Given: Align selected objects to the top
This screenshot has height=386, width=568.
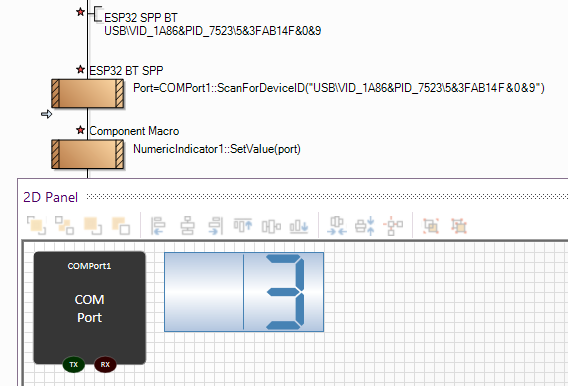Looking at the screenshot, I should pyautogui.click(x=243, y=226).
